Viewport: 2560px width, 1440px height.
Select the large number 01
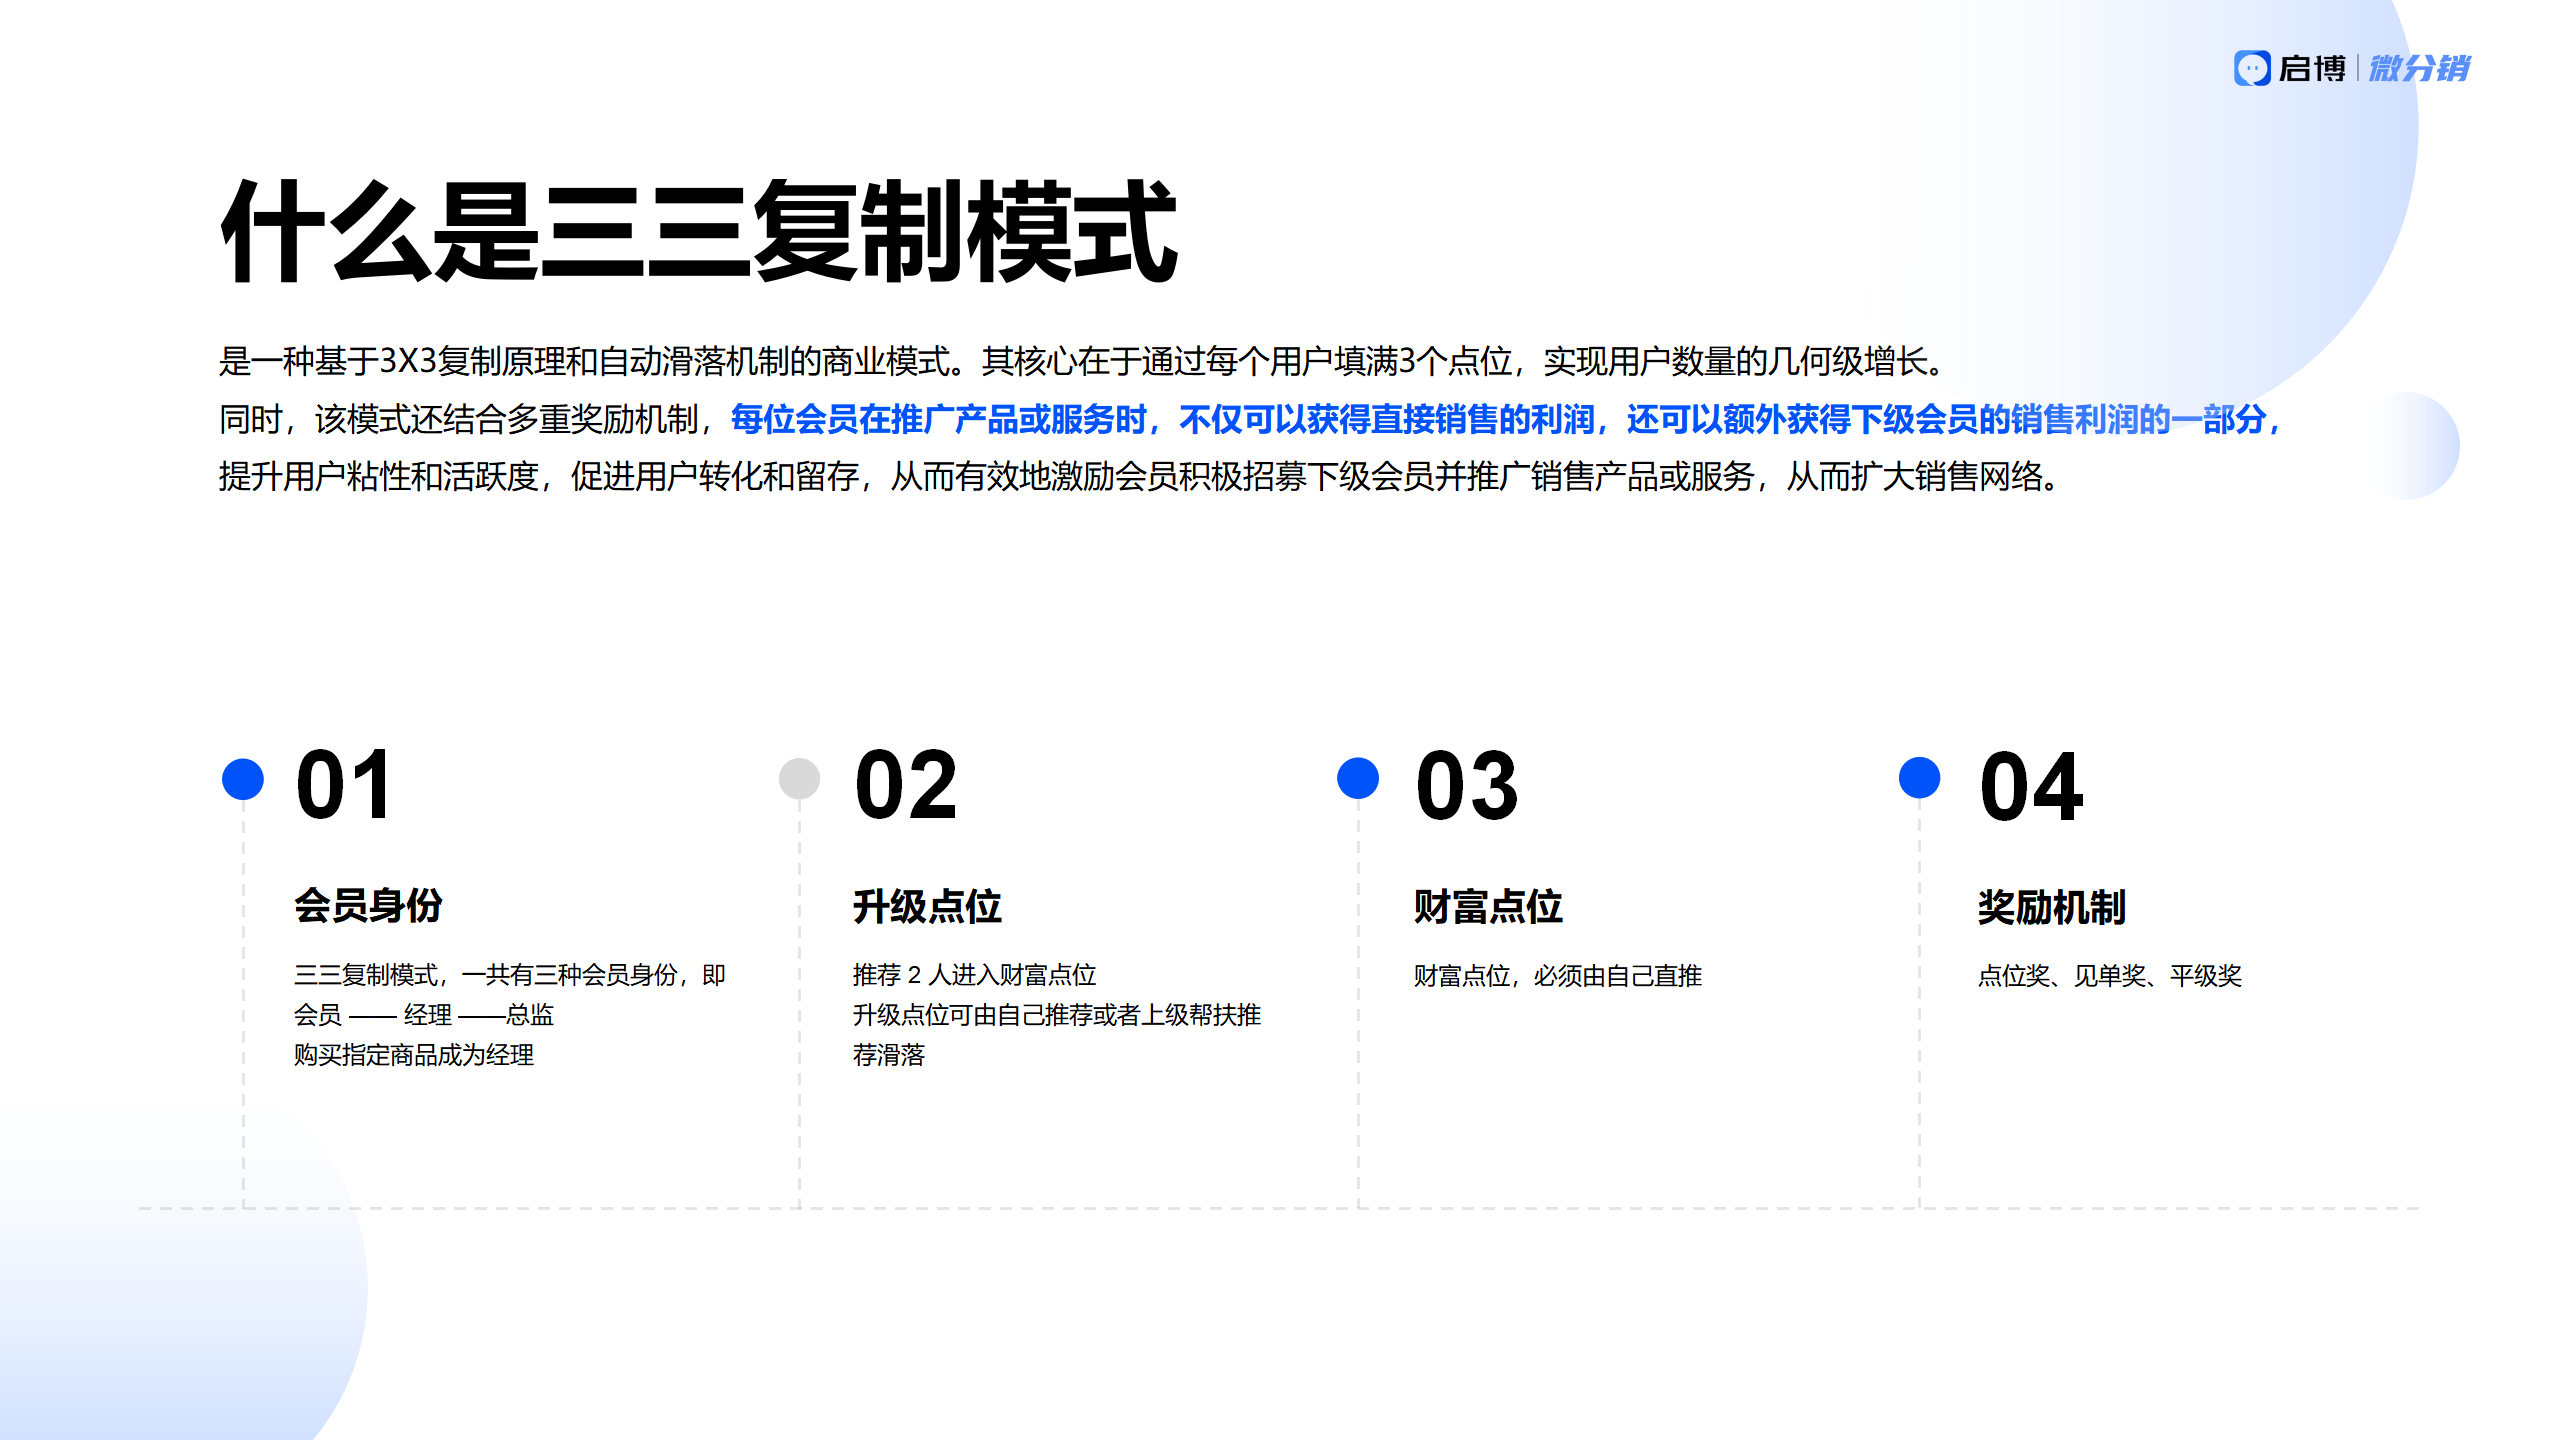pos(343,786)
